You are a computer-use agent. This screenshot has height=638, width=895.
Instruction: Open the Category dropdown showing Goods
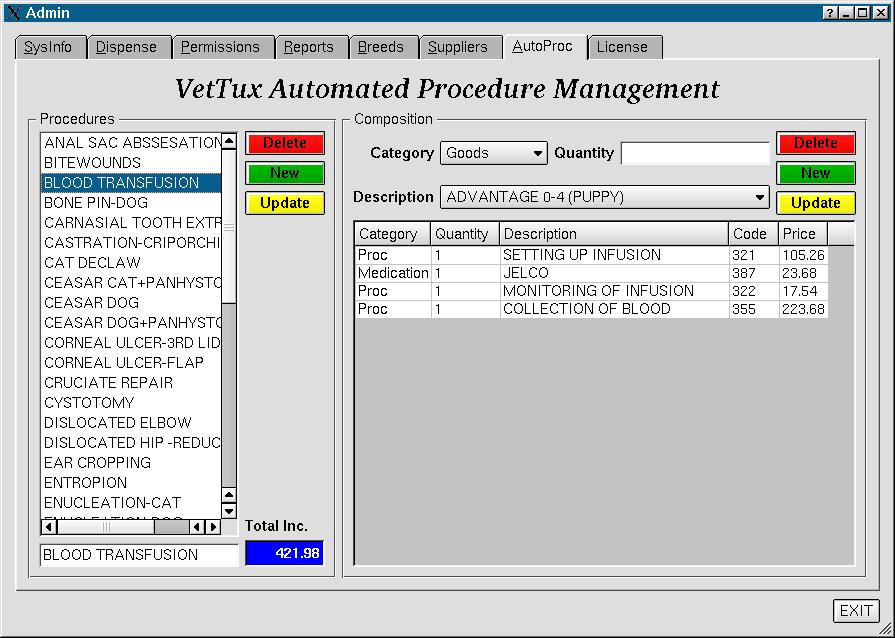[493, 153]
